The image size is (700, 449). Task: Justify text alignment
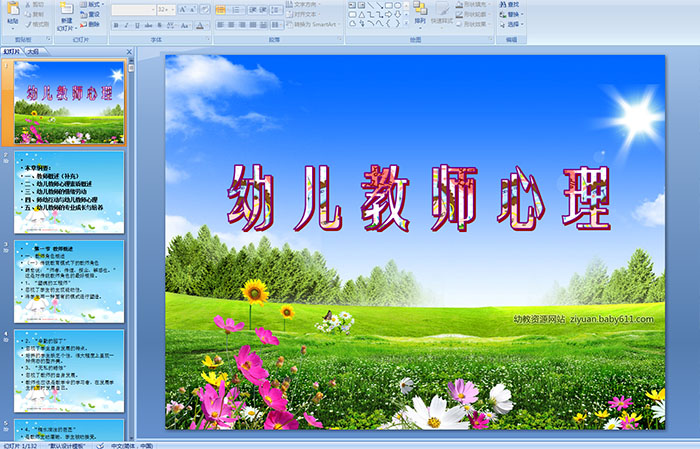tap(253, 25)
